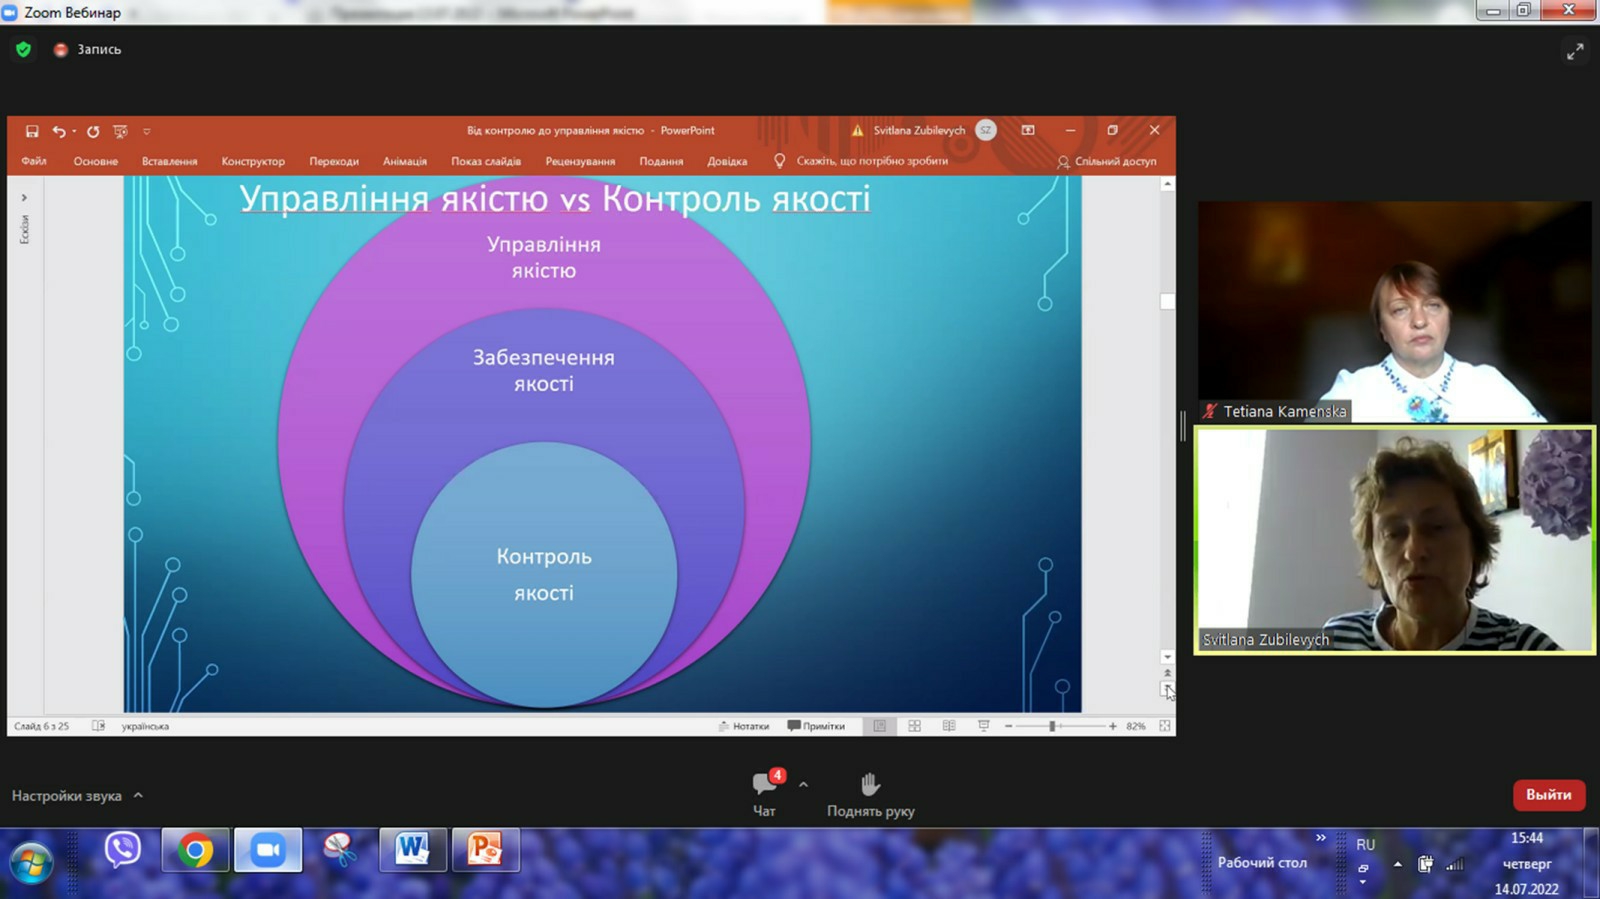Click the red Выйти leave button
1600x899 pixels.
1548,795
